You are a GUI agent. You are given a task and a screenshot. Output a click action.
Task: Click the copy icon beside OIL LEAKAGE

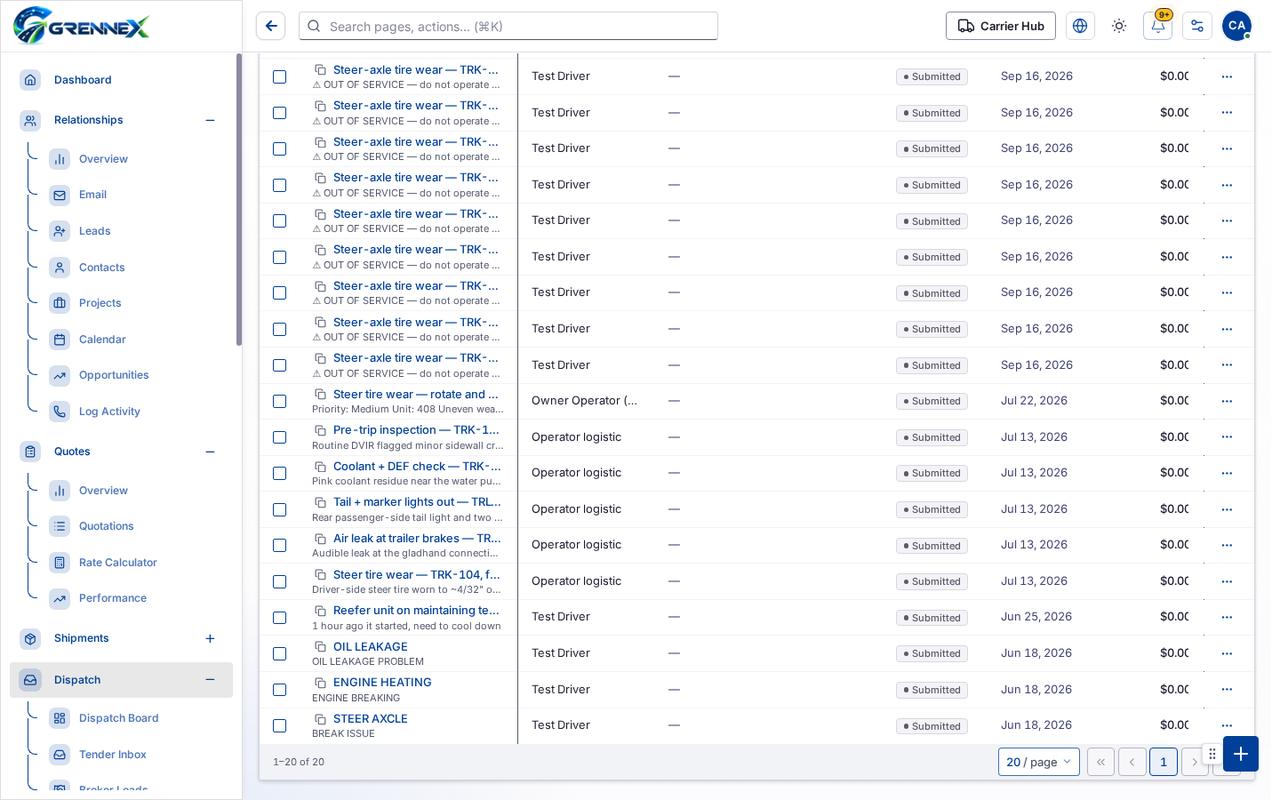(x=320, y=647)
